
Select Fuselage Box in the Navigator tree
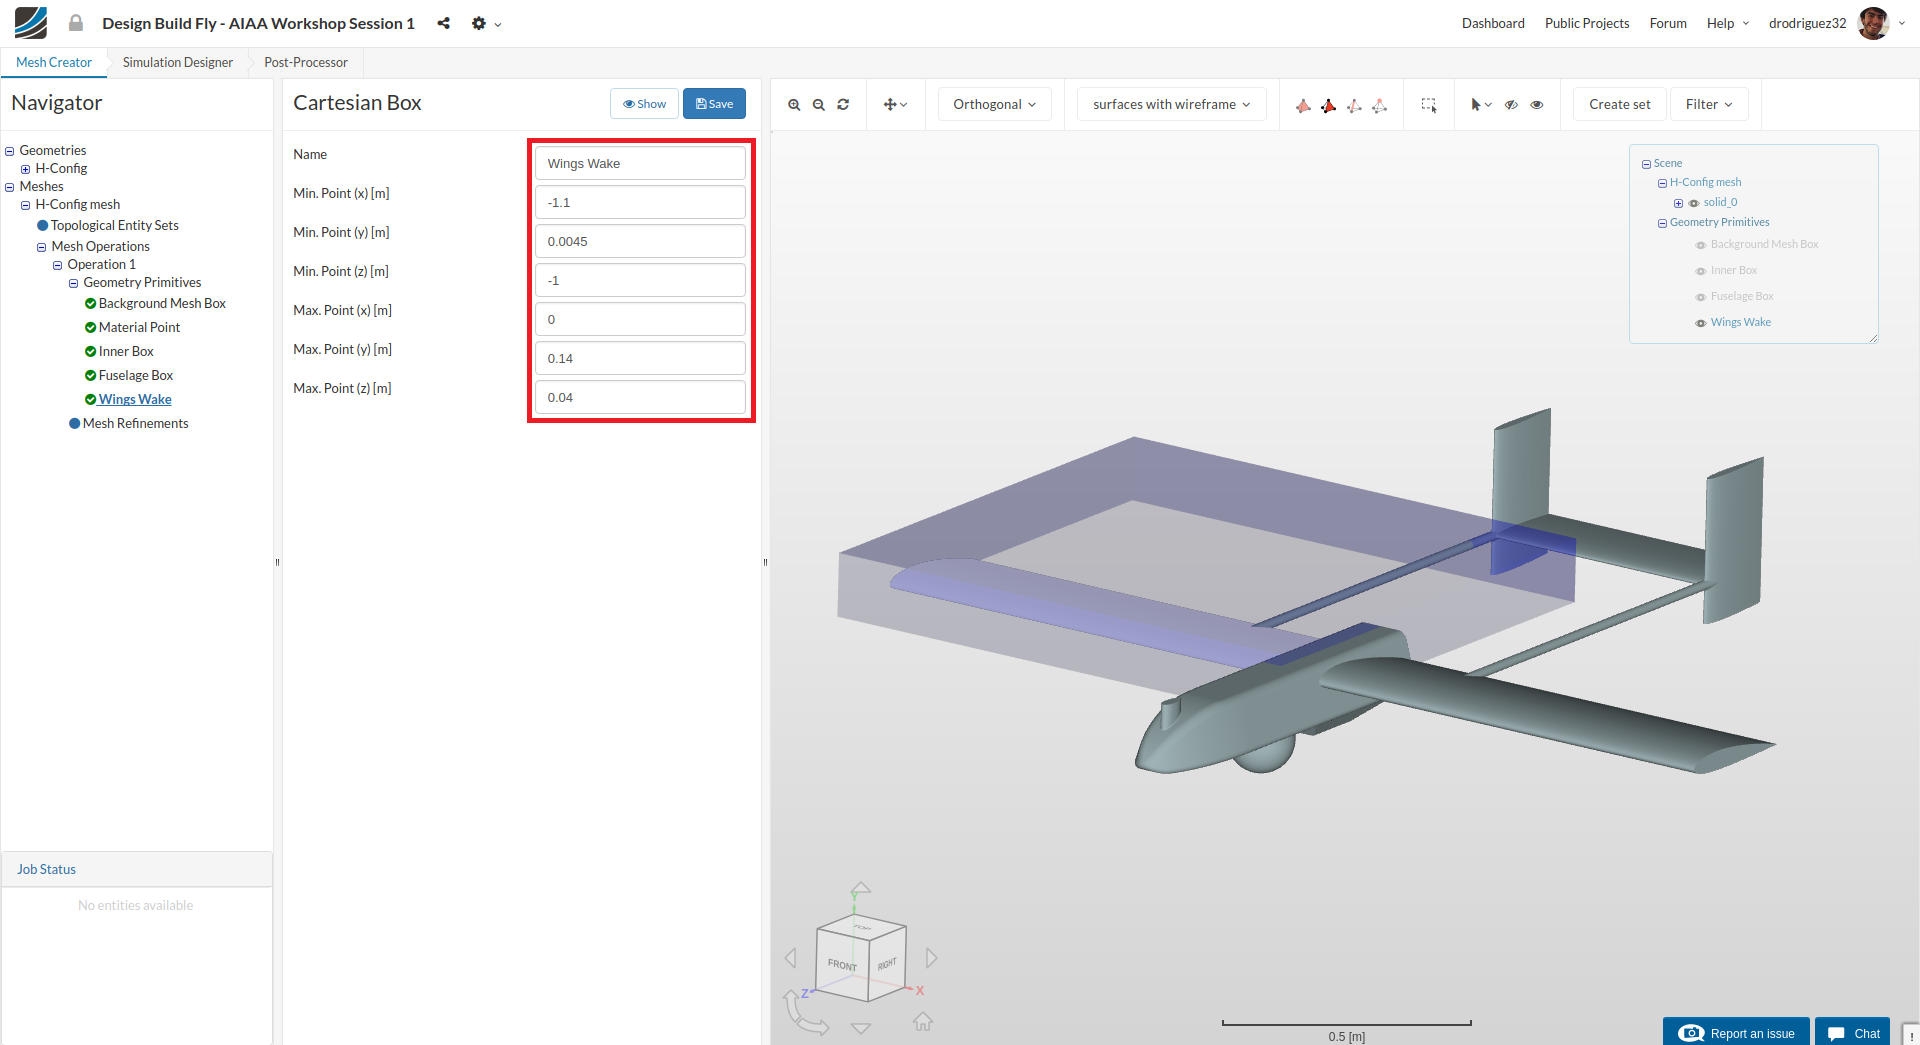pos(136,375)
